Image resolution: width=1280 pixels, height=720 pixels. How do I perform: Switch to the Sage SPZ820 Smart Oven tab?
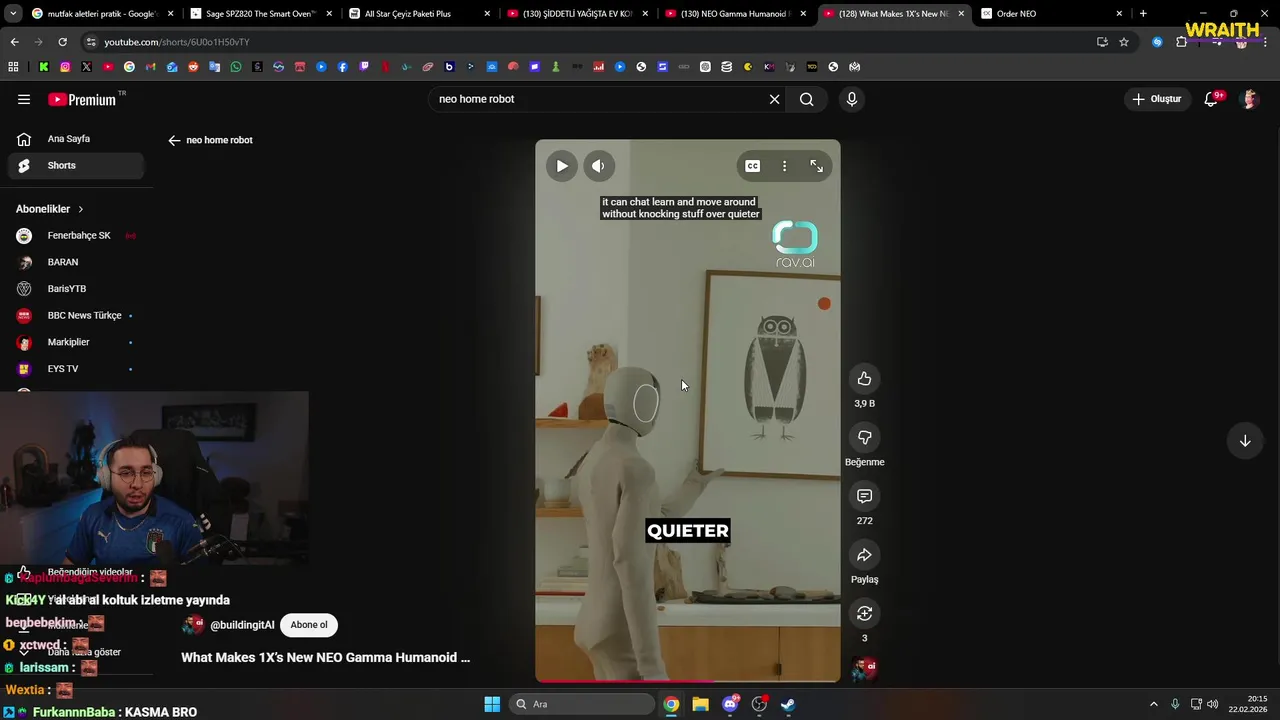click(261, 14)
